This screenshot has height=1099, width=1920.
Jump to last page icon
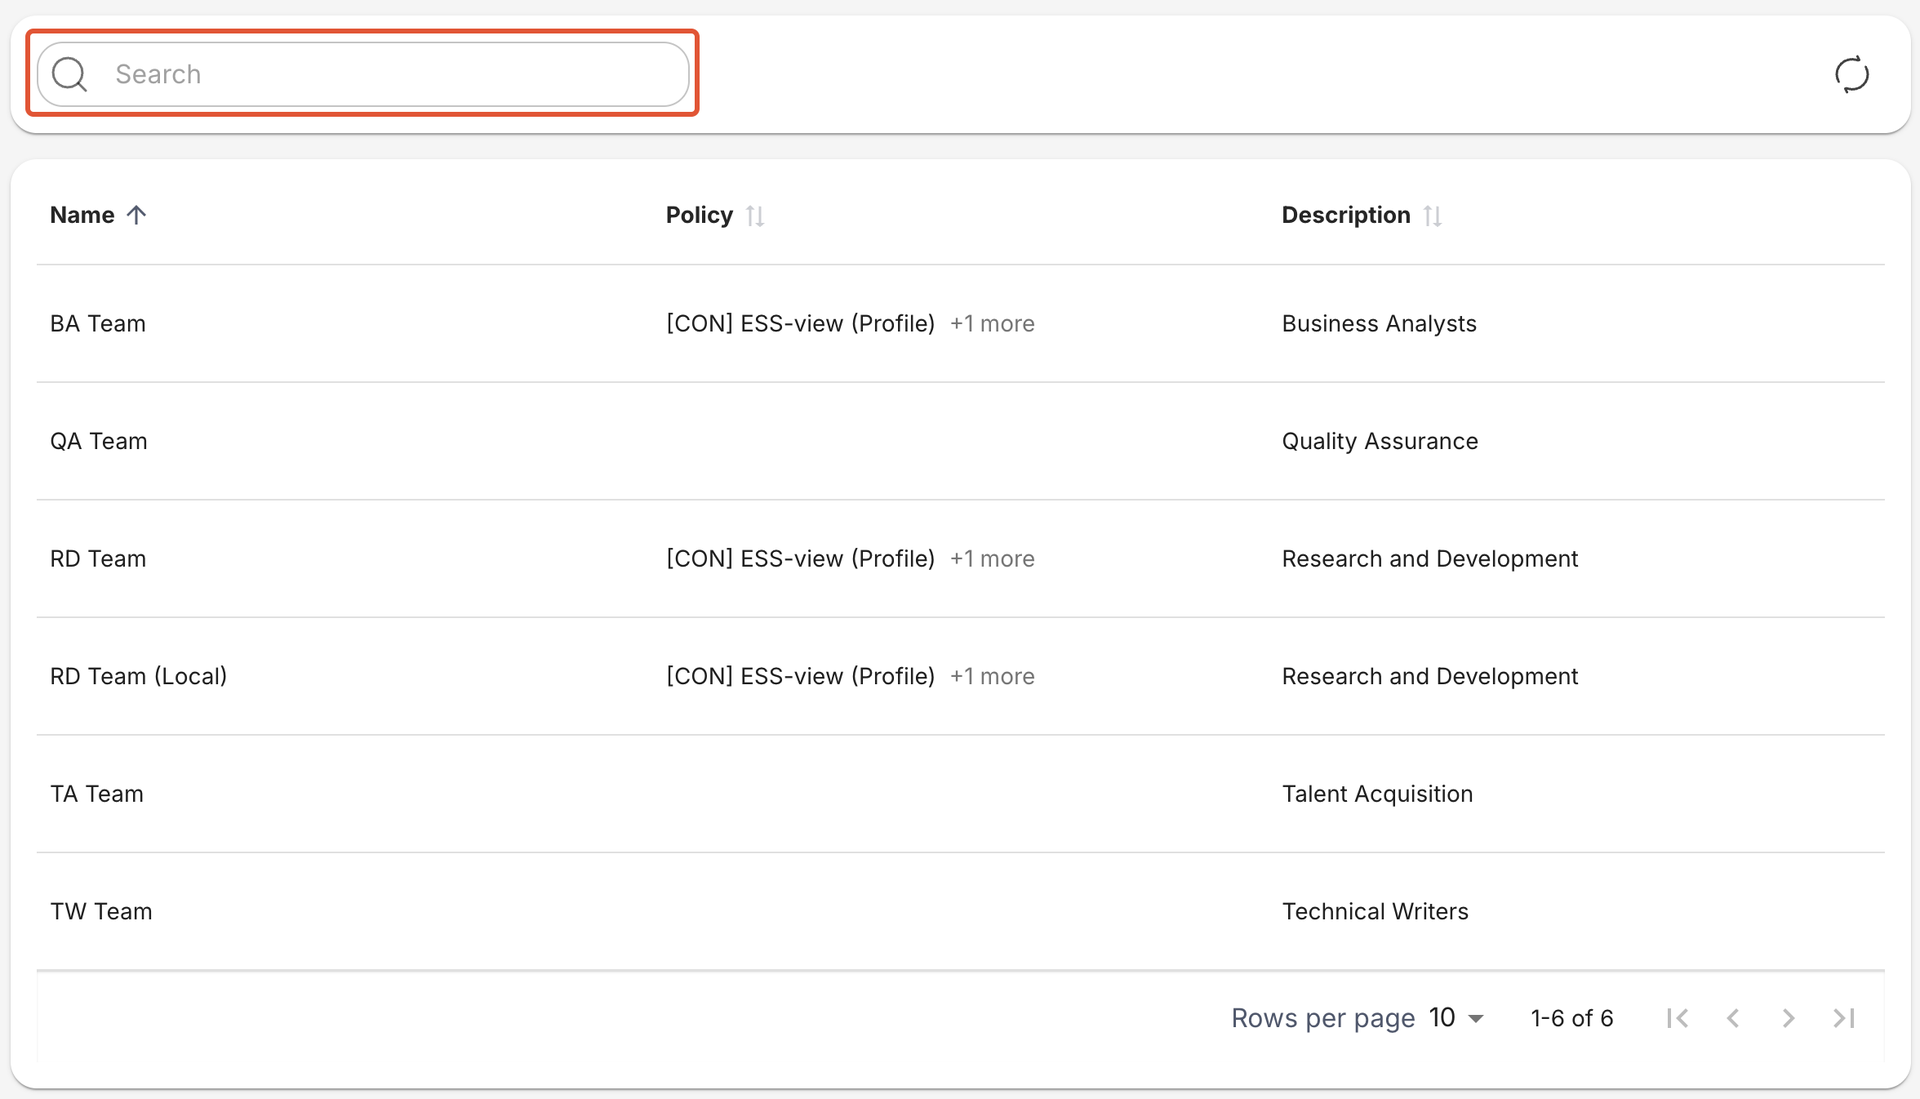pyautogui.click(x=1844, y=1018)
